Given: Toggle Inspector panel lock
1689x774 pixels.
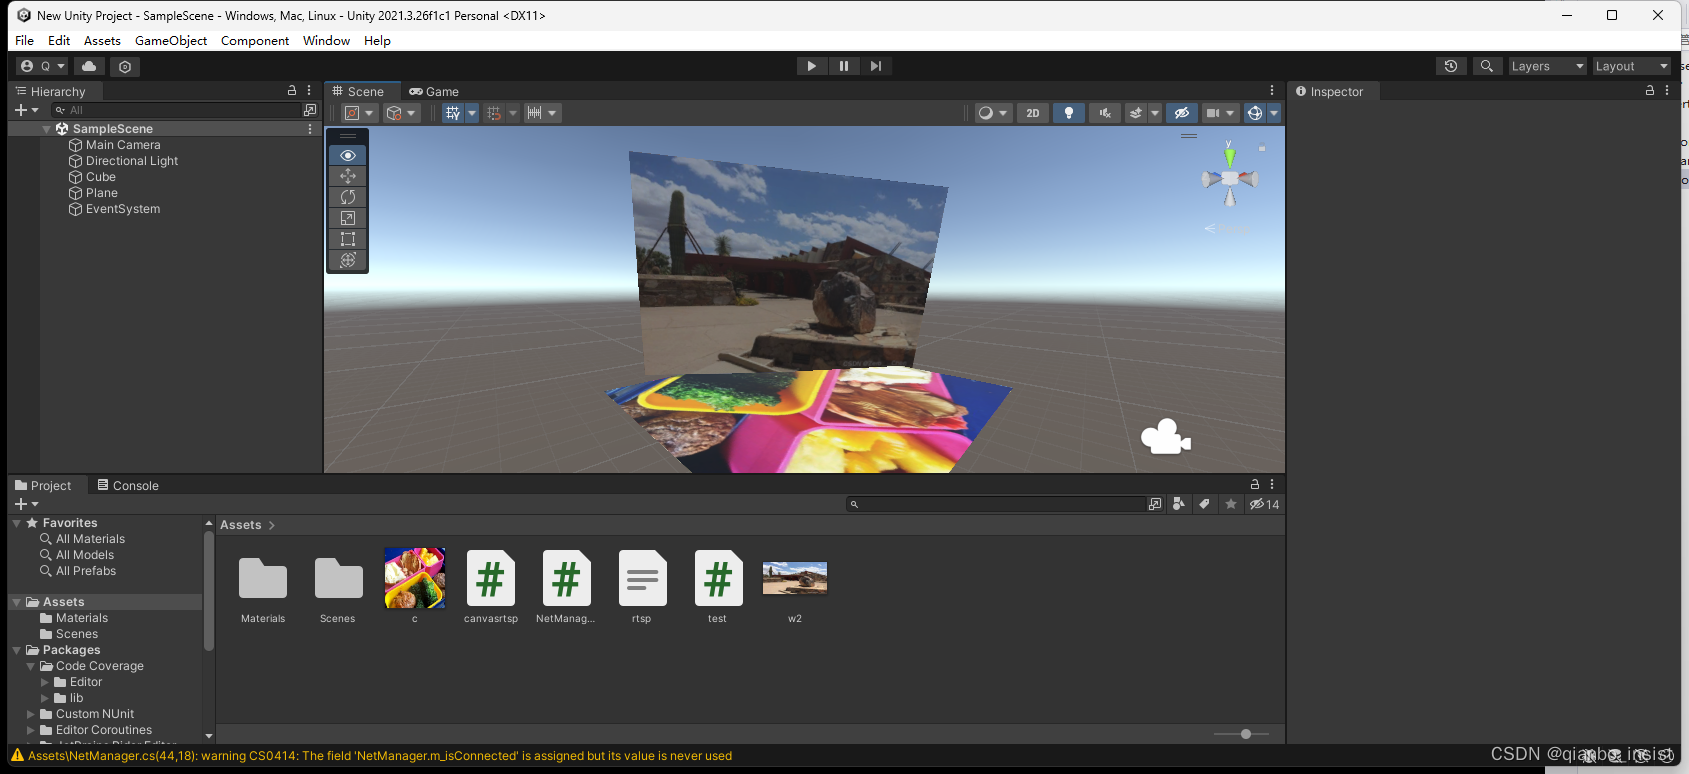Looking at the screenshot, I should pyautogui.click(x=1650, y=90).
